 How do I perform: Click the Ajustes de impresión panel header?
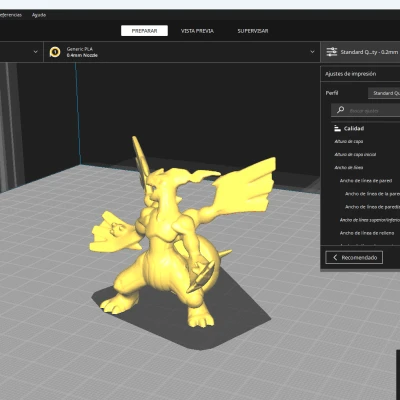coord(351,74)
